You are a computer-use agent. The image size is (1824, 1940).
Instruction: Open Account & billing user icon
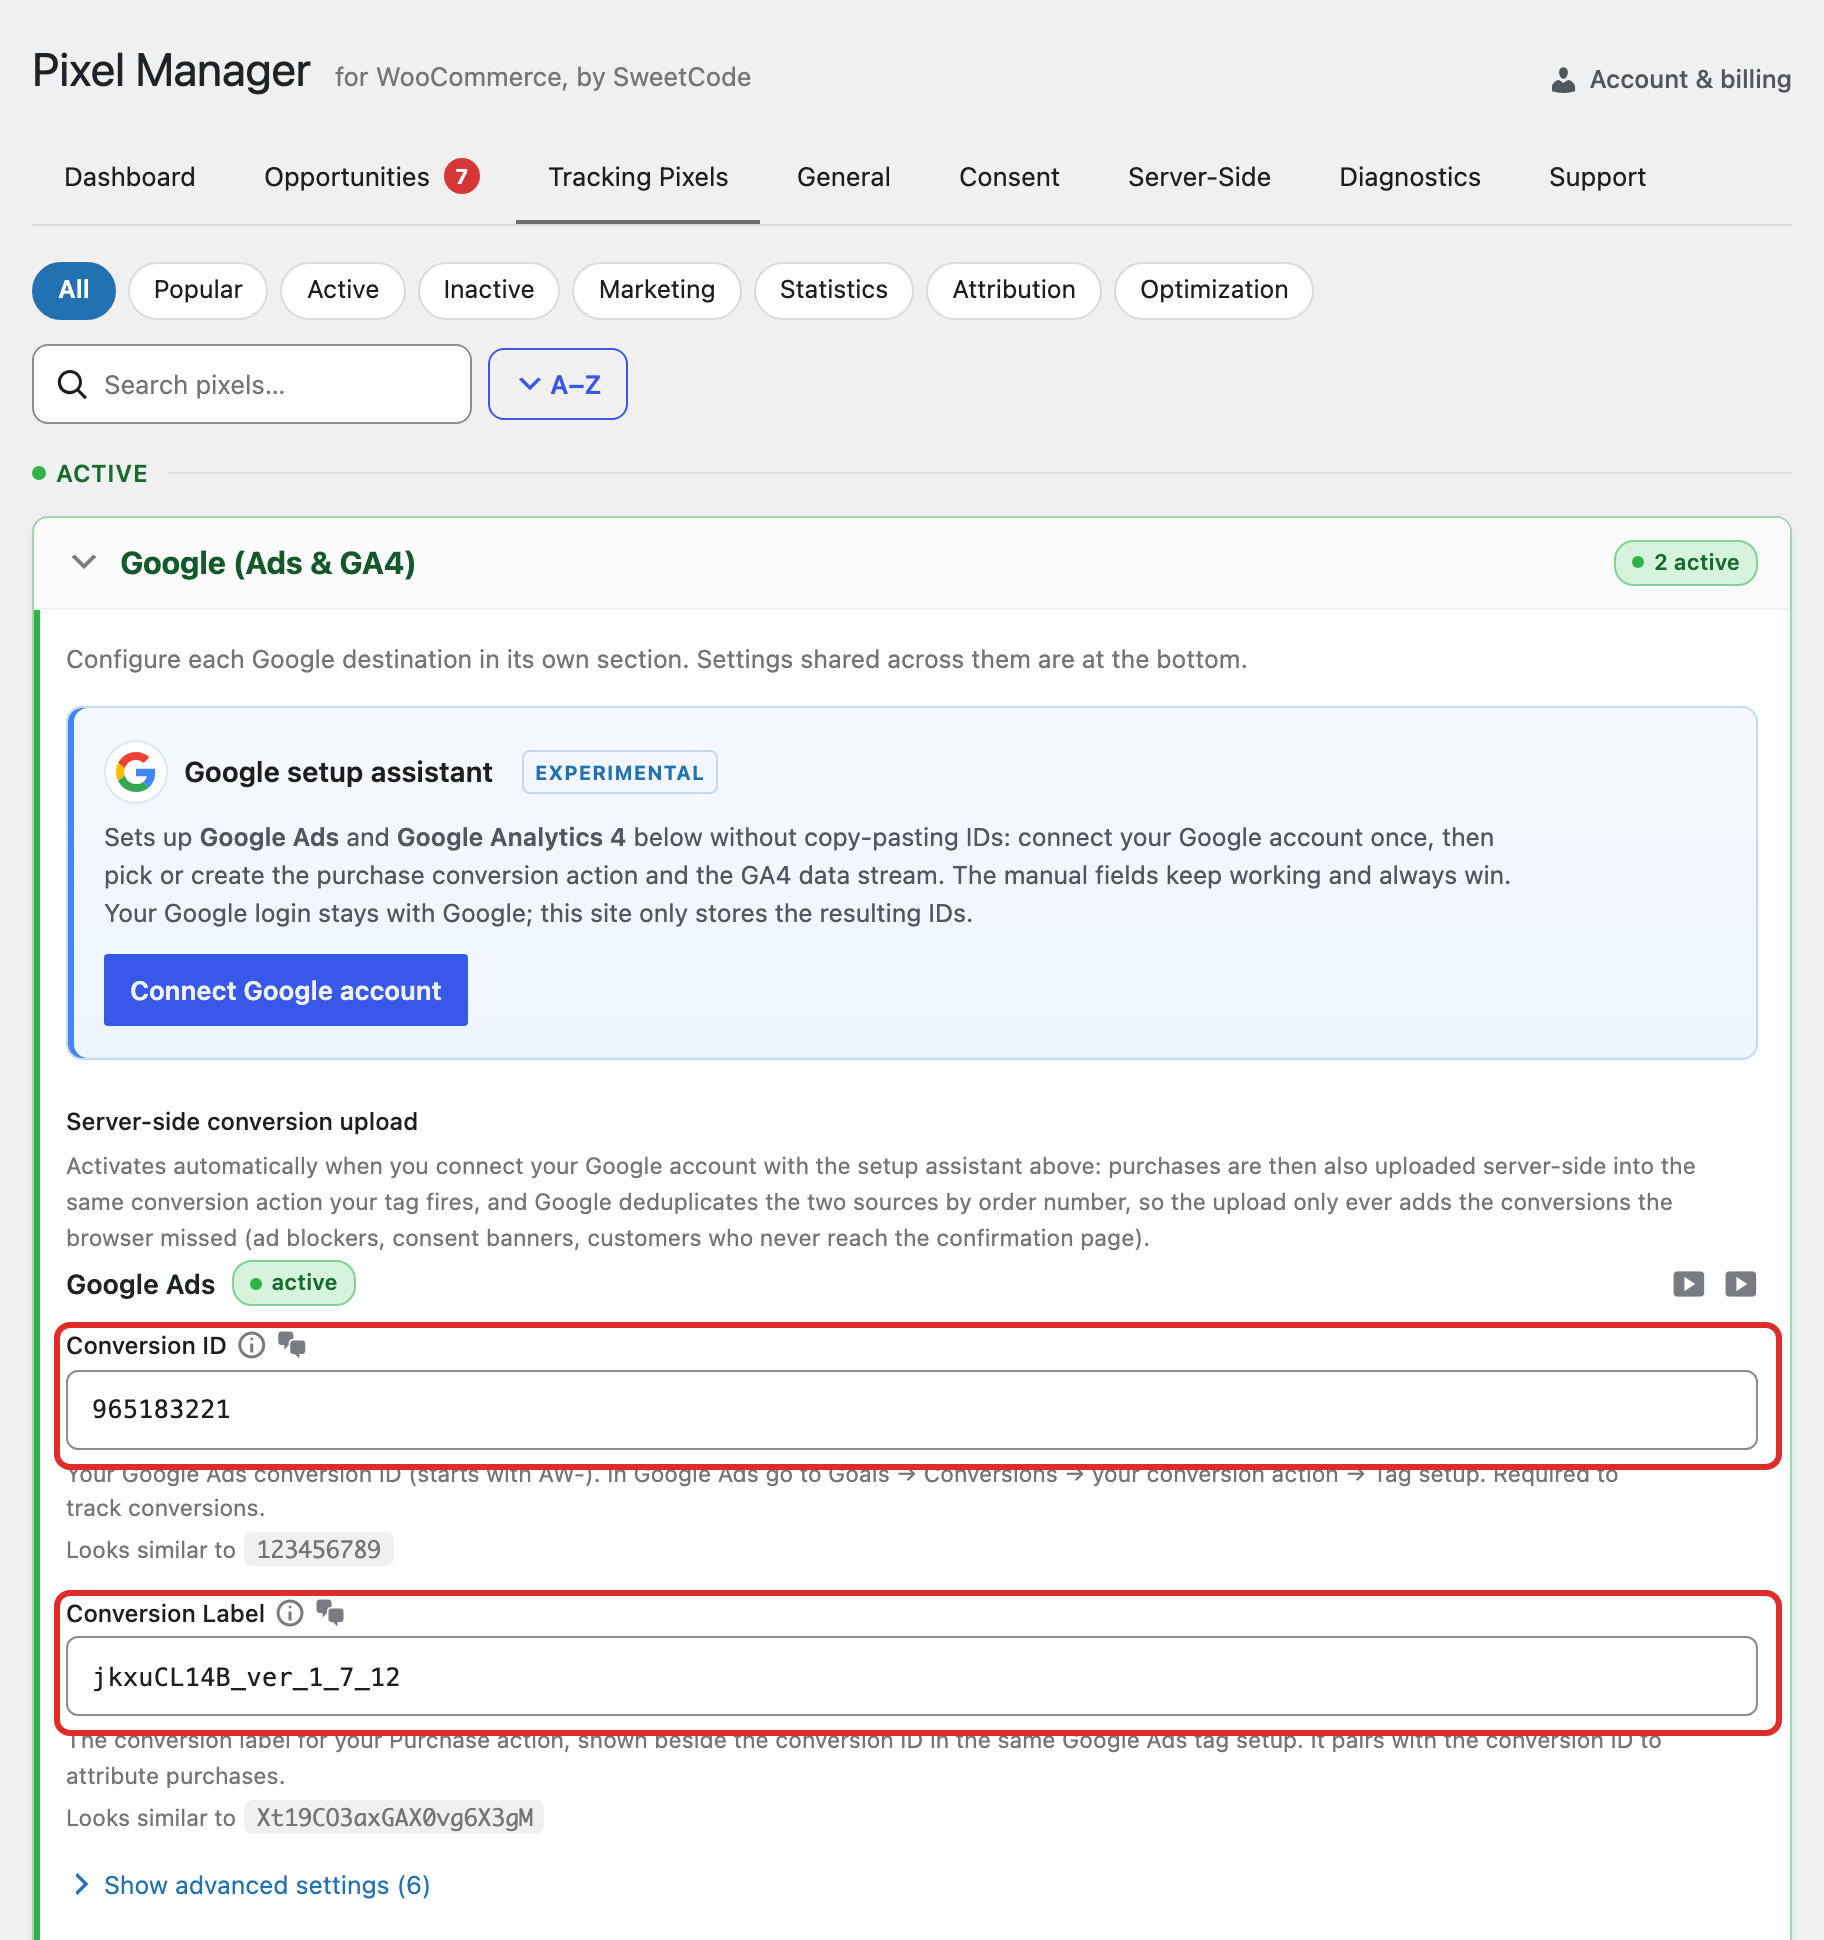1563,80
